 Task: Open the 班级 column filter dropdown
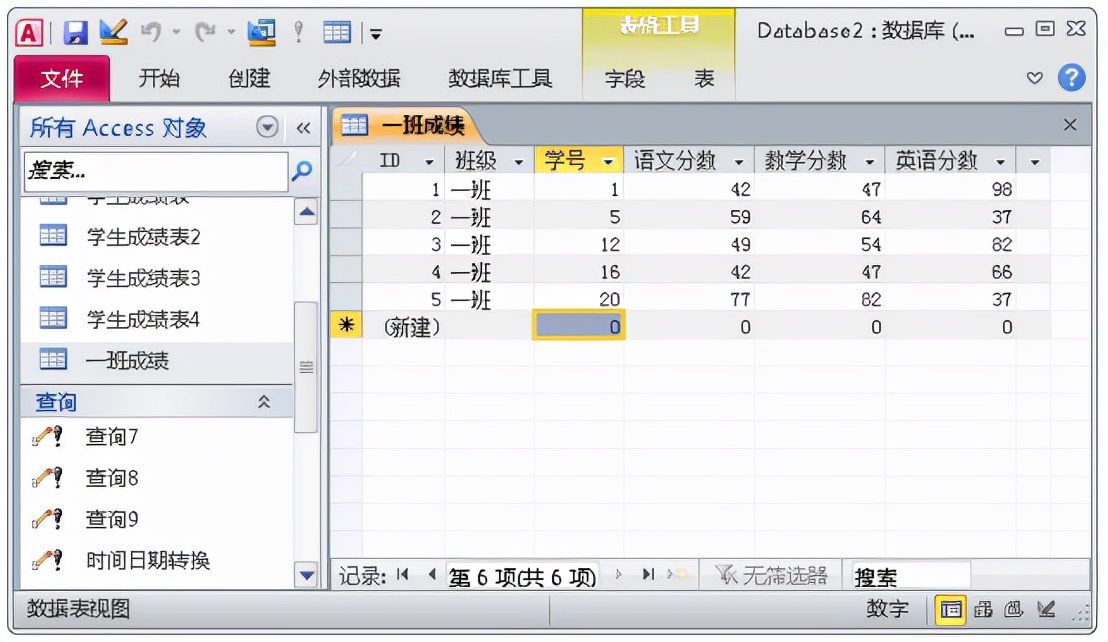(x=519, y=162)
